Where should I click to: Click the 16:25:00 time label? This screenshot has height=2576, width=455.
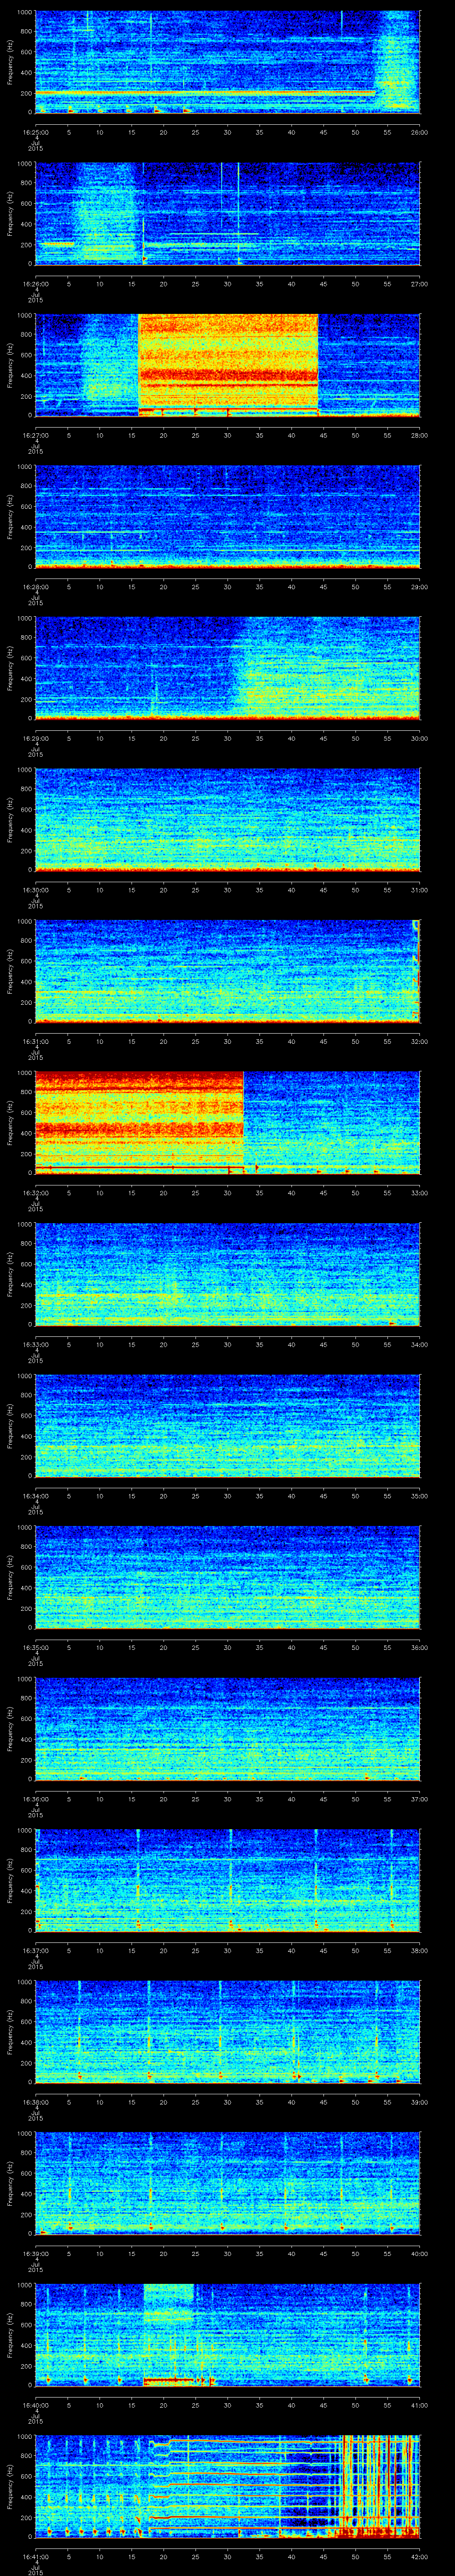click(35, 131)
